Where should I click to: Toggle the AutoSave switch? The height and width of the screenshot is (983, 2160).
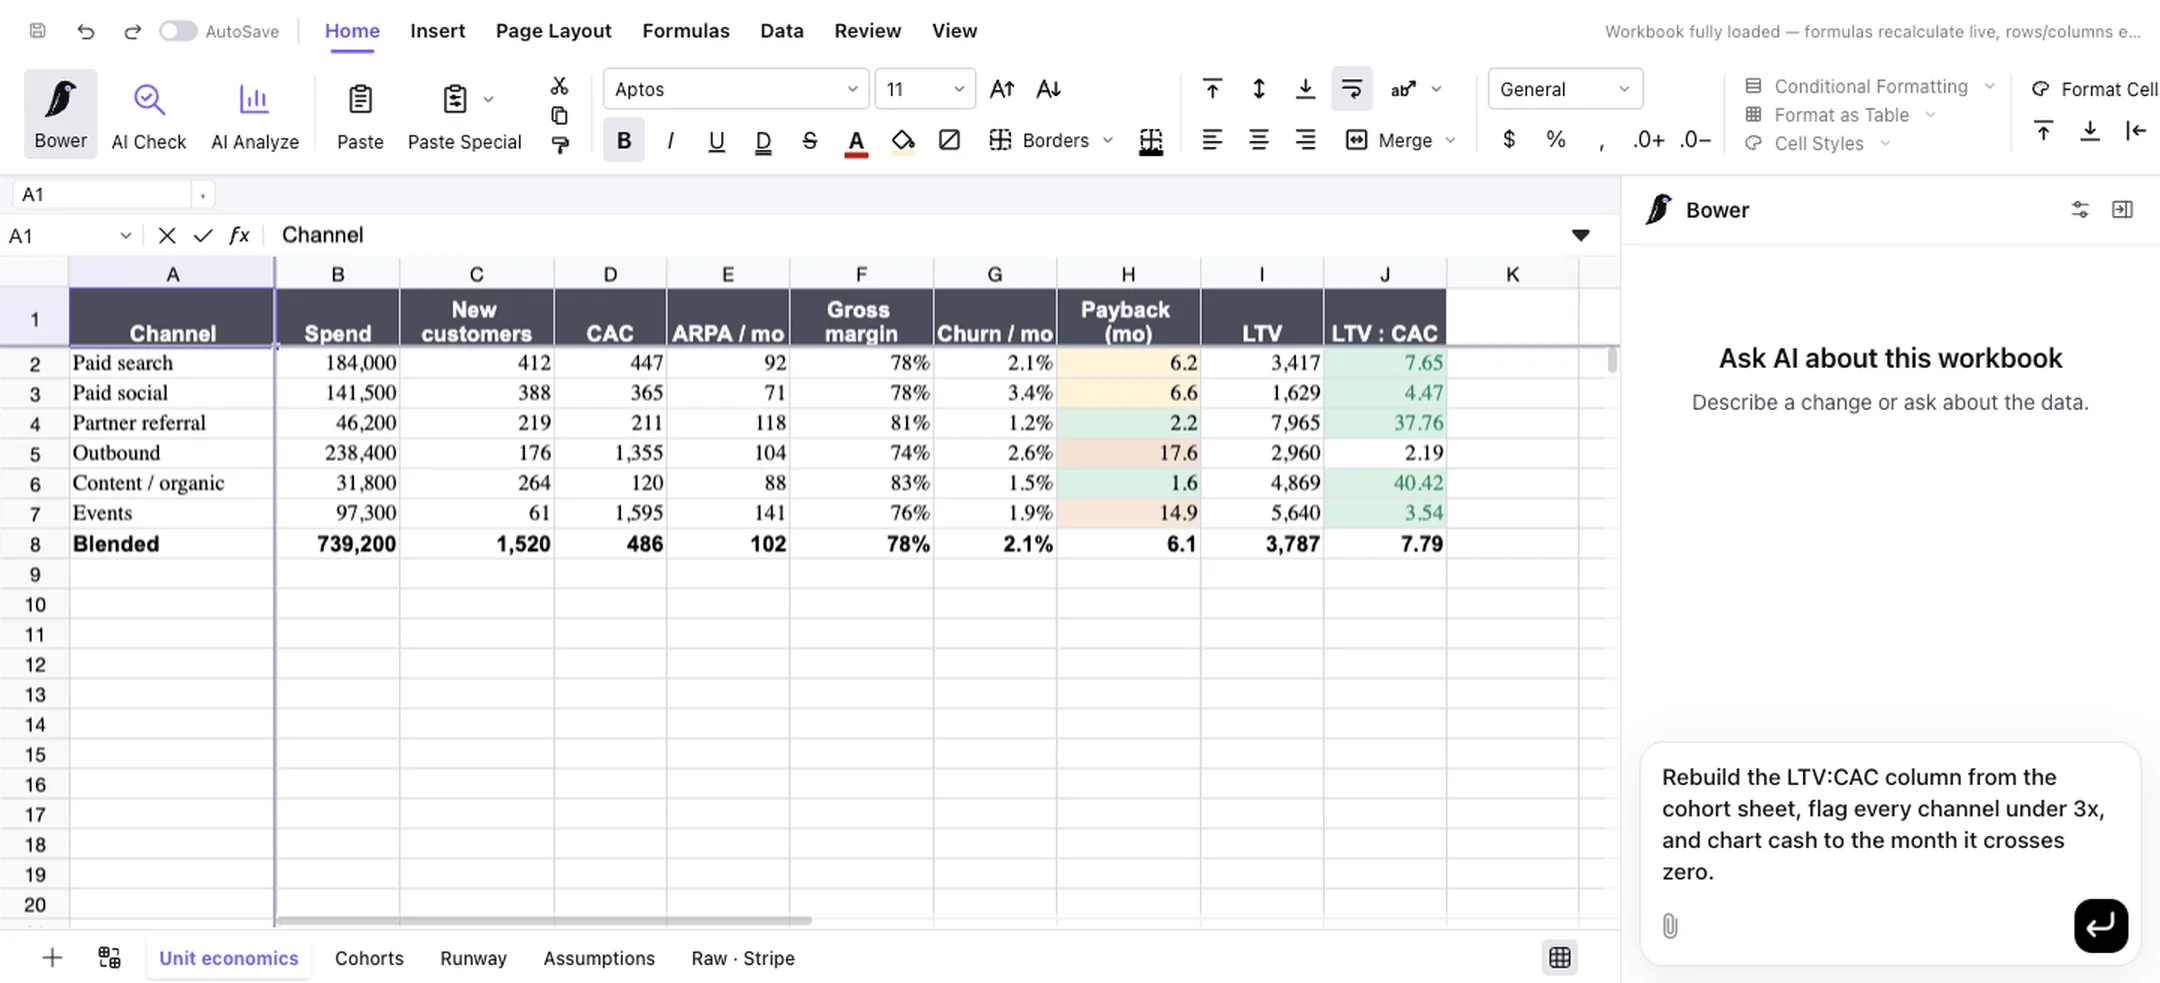(x=178, y=31)
